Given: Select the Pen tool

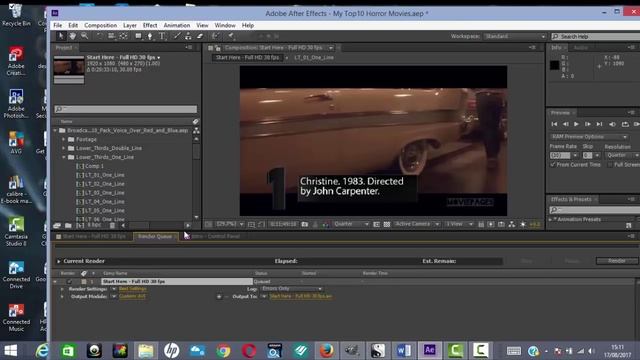Looking at the screenshot, I should click(x=150, y=36).
